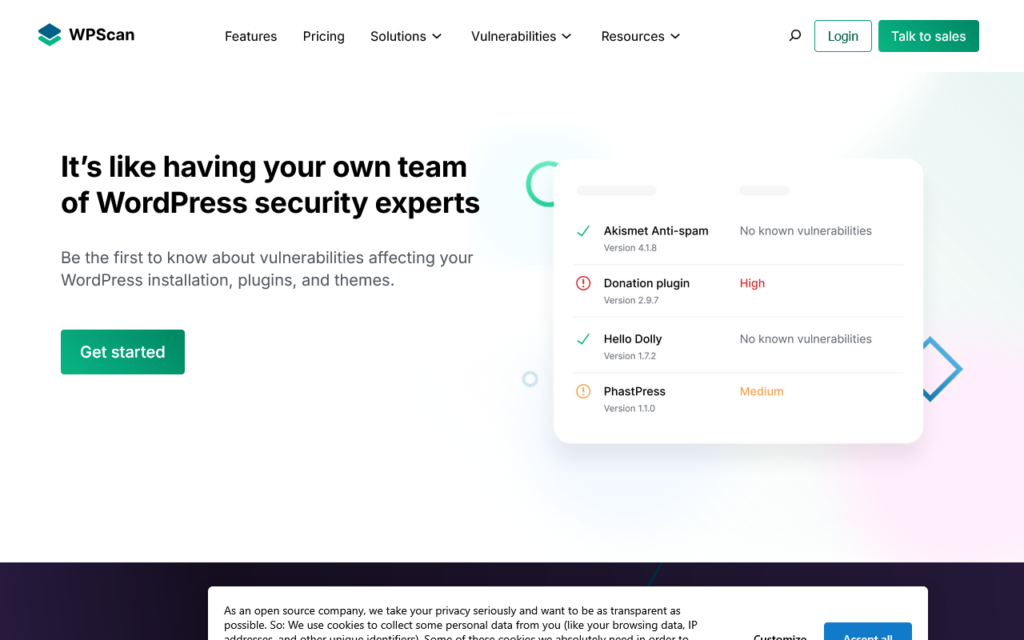The image size is (1024, 640).
Task: Click Version 1.7.2 text
Action: [630, 356]
